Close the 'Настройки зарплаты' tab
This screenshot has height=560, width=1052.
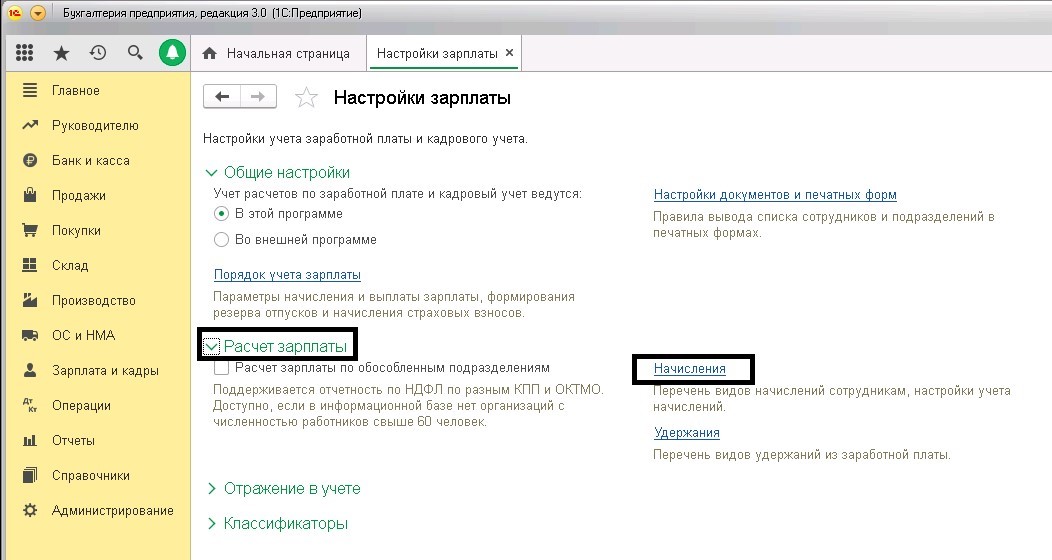point(509,53)
